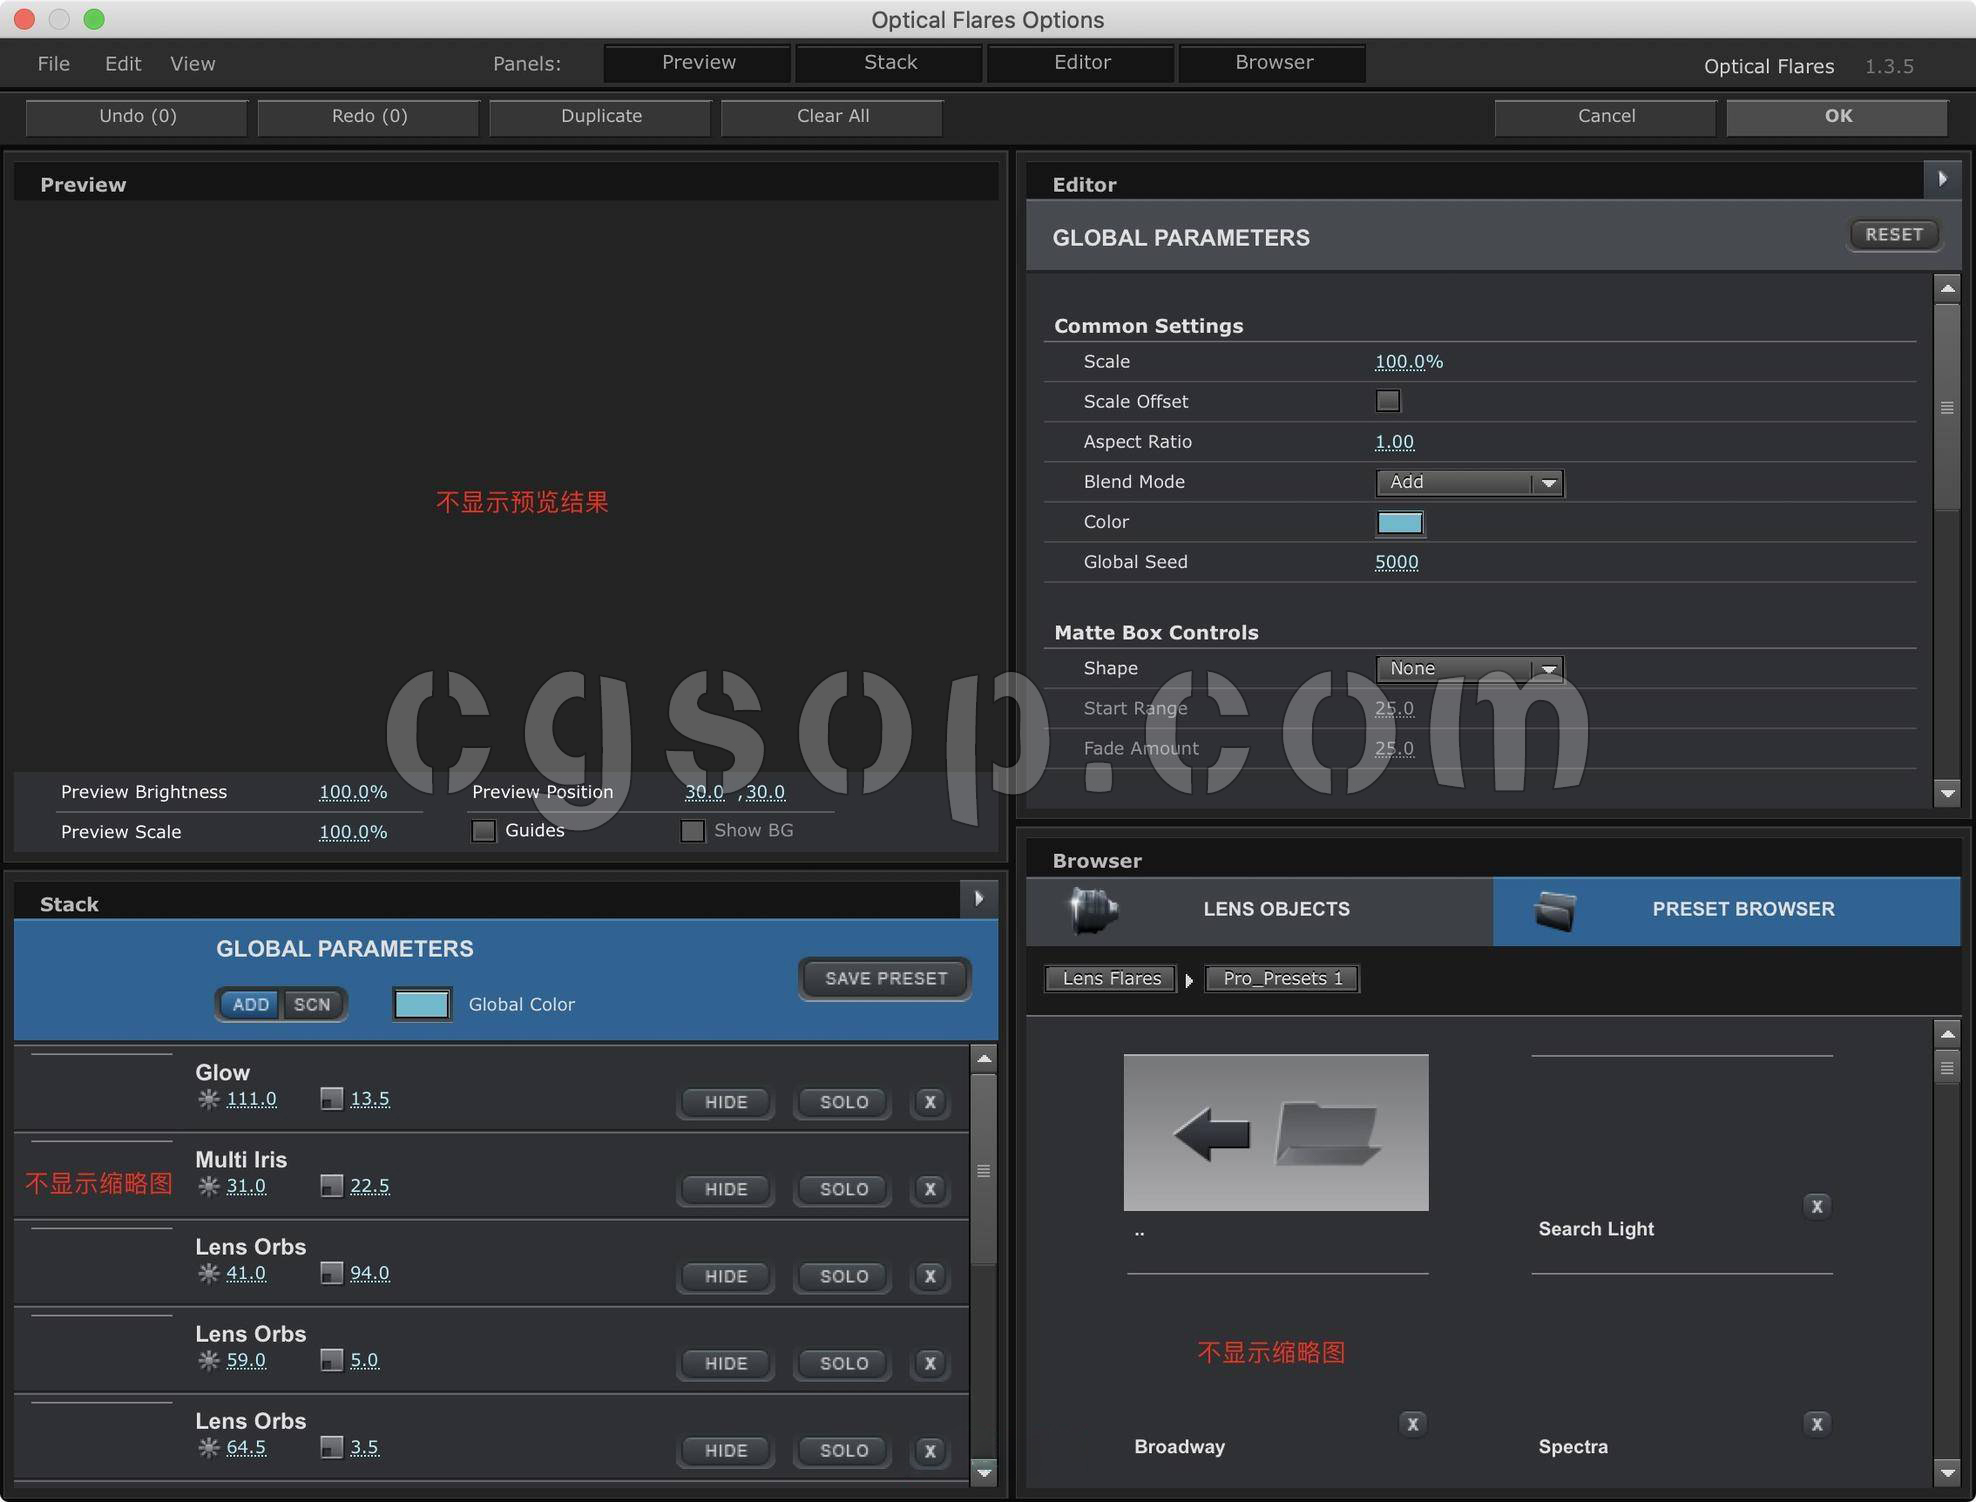
Task: Open the Blend Mode dropdown
Action: (x=1469, y=483)
